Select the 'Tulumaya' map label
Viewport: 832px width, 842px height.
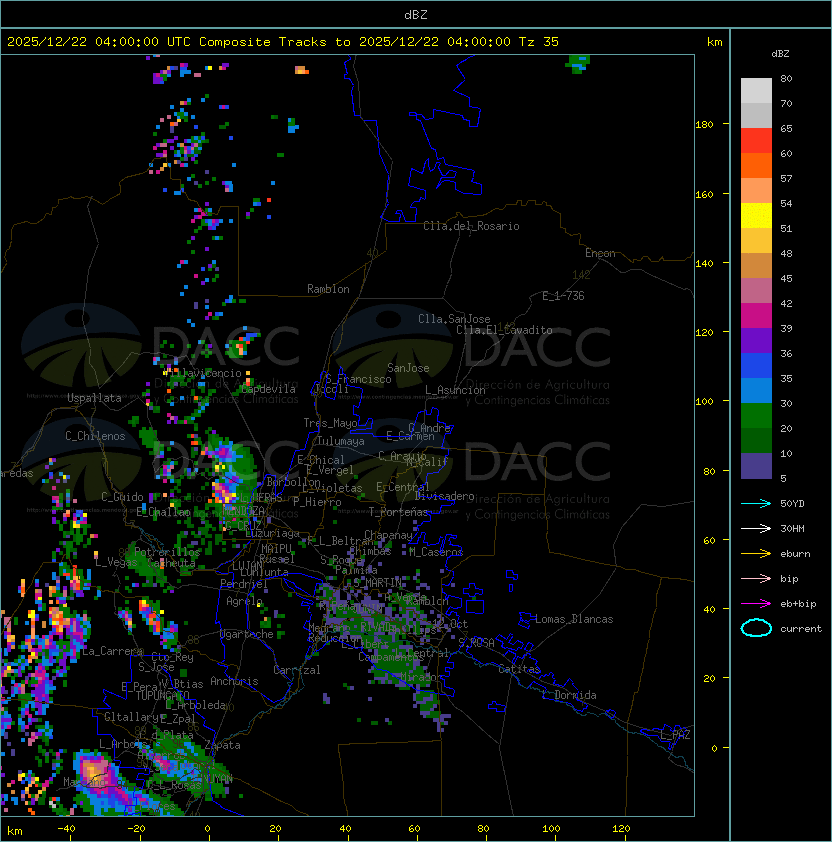(341, 441)
